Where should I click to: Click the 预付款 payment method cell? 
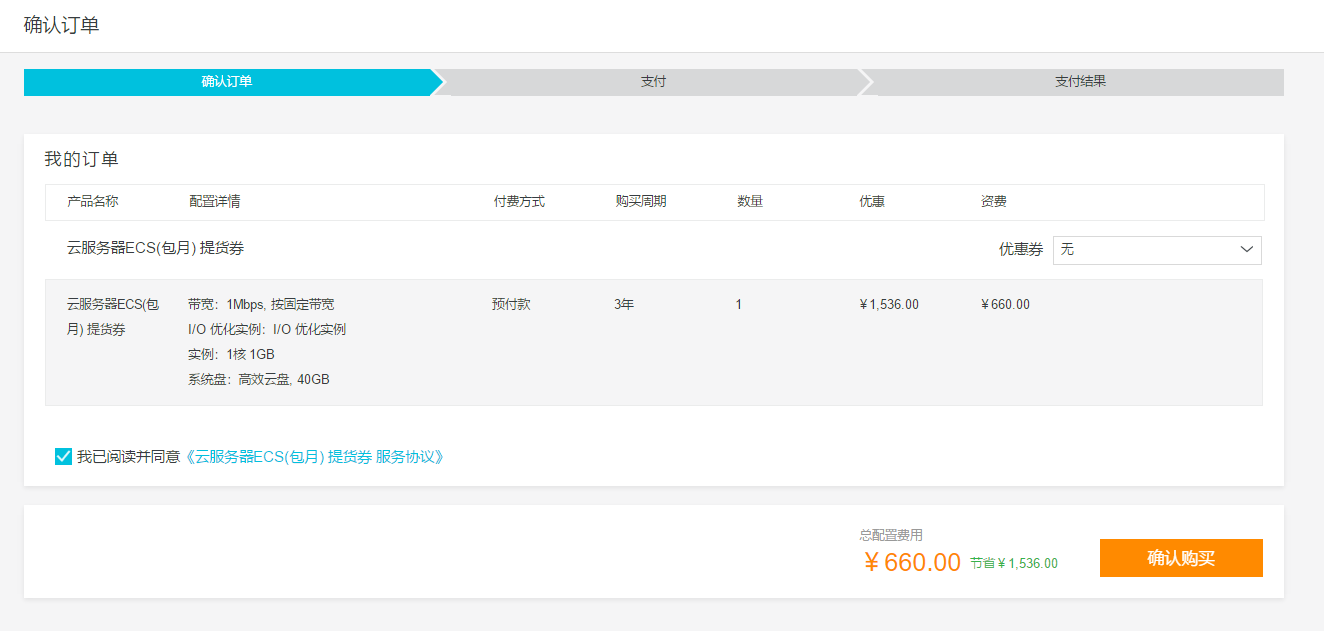pos(511,305)
